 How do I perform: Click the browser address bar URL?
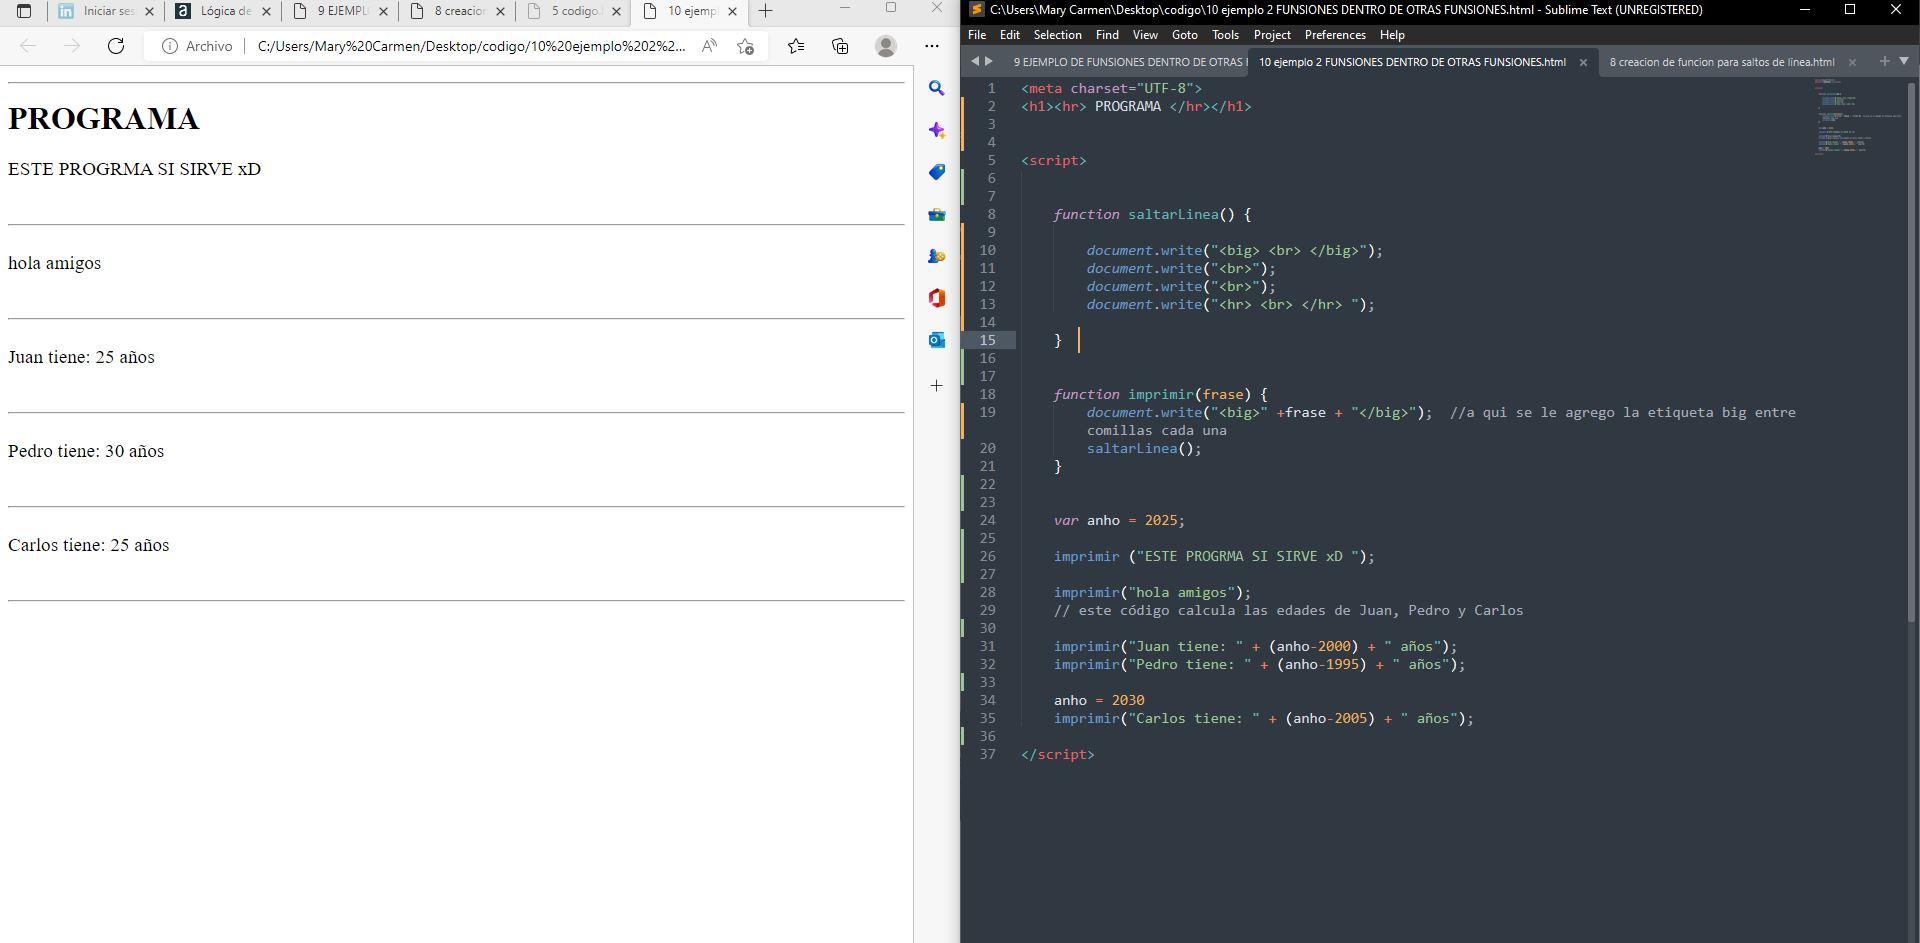(x=471, y=46)
